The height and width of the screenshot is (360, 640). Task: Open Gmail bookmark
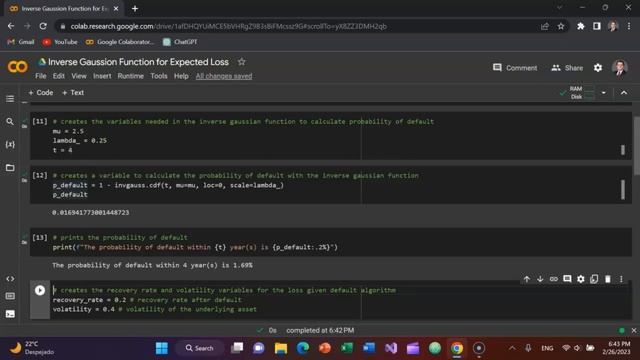click(x=21, y=42)
